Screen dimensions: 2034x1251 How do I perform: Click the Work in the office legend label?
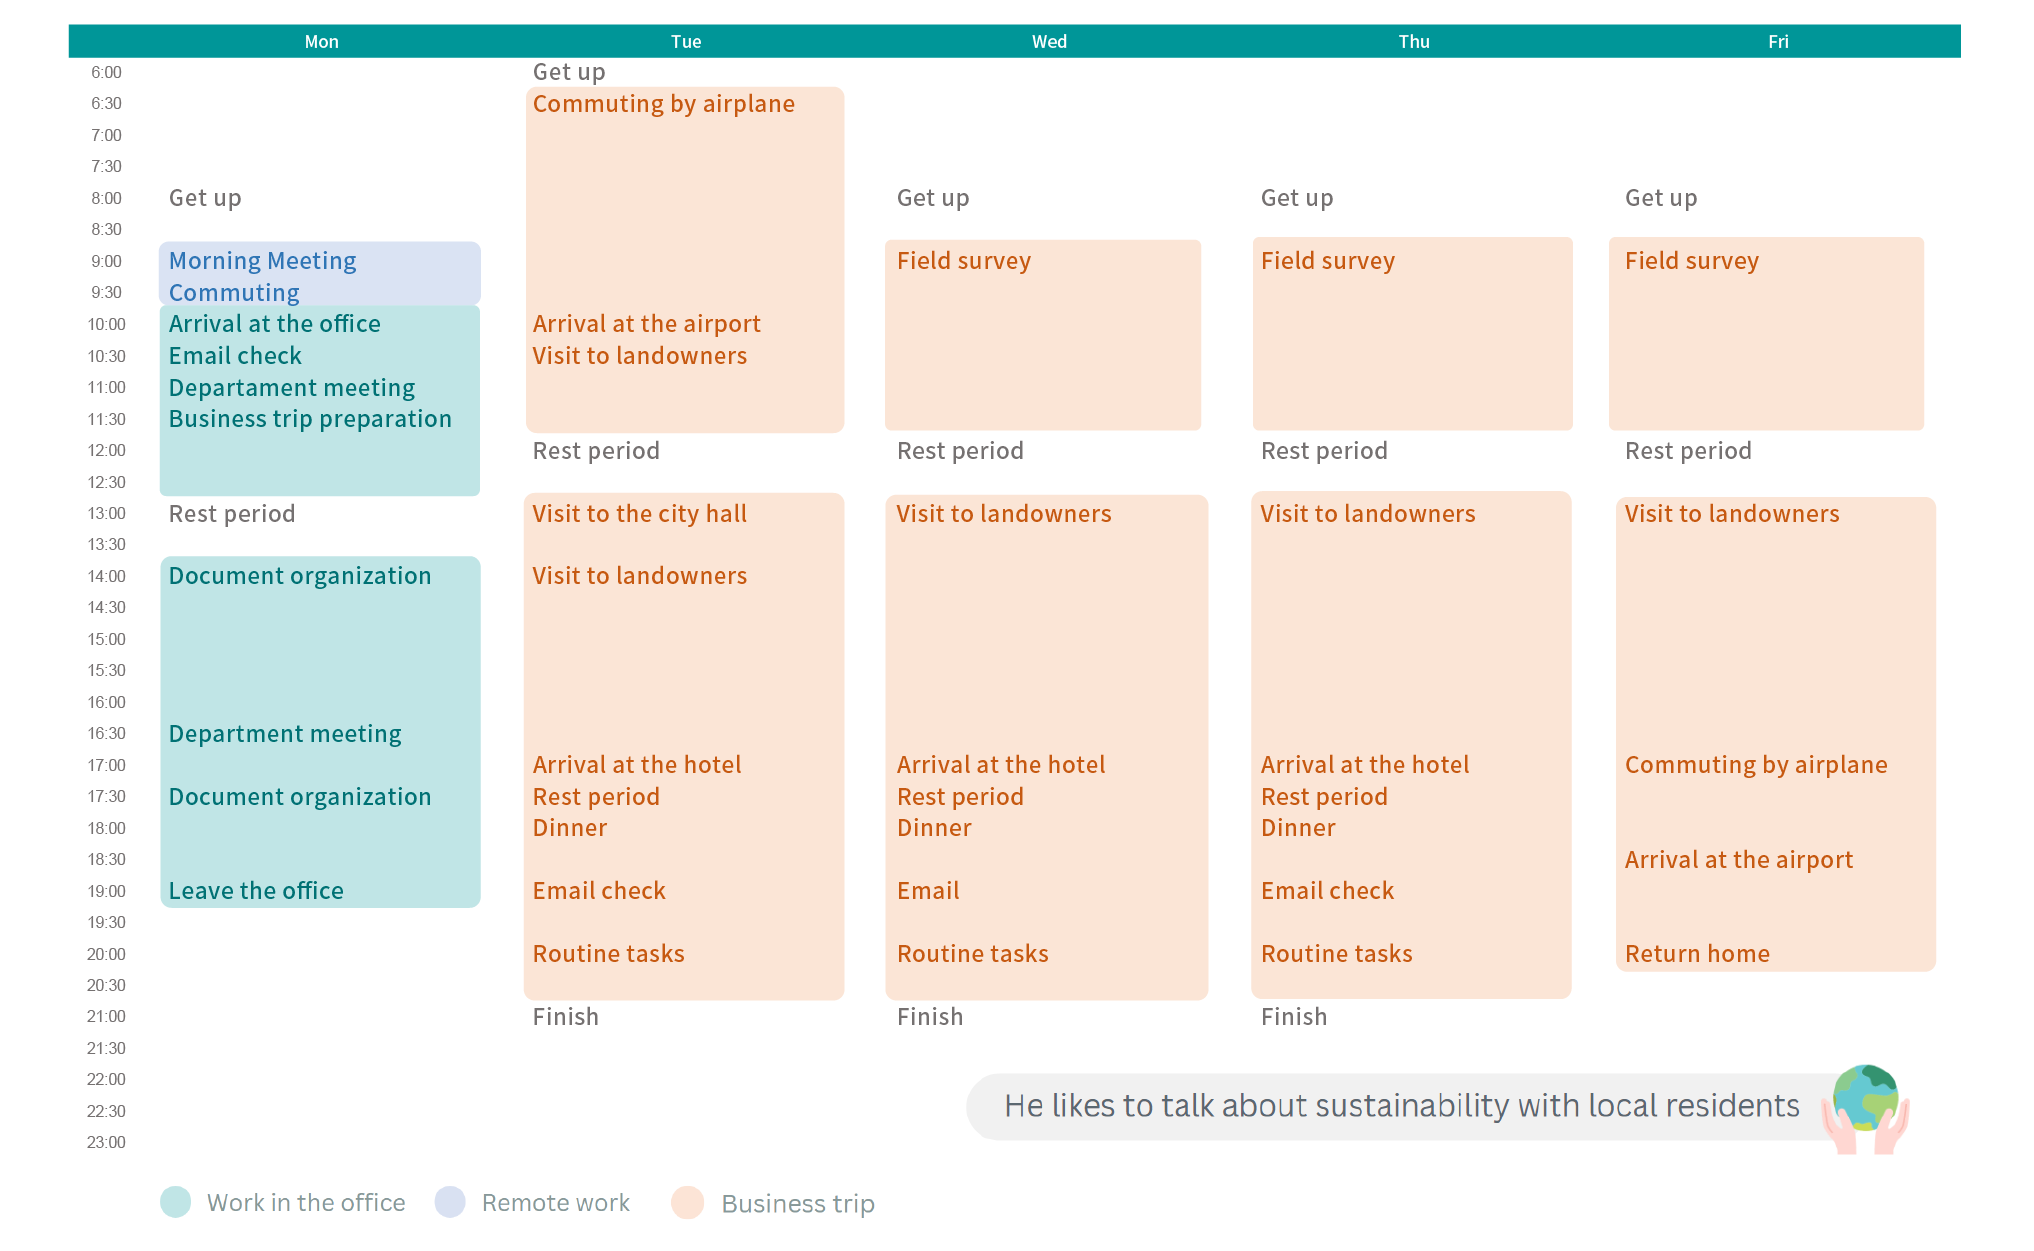(x=306, y=1202)
